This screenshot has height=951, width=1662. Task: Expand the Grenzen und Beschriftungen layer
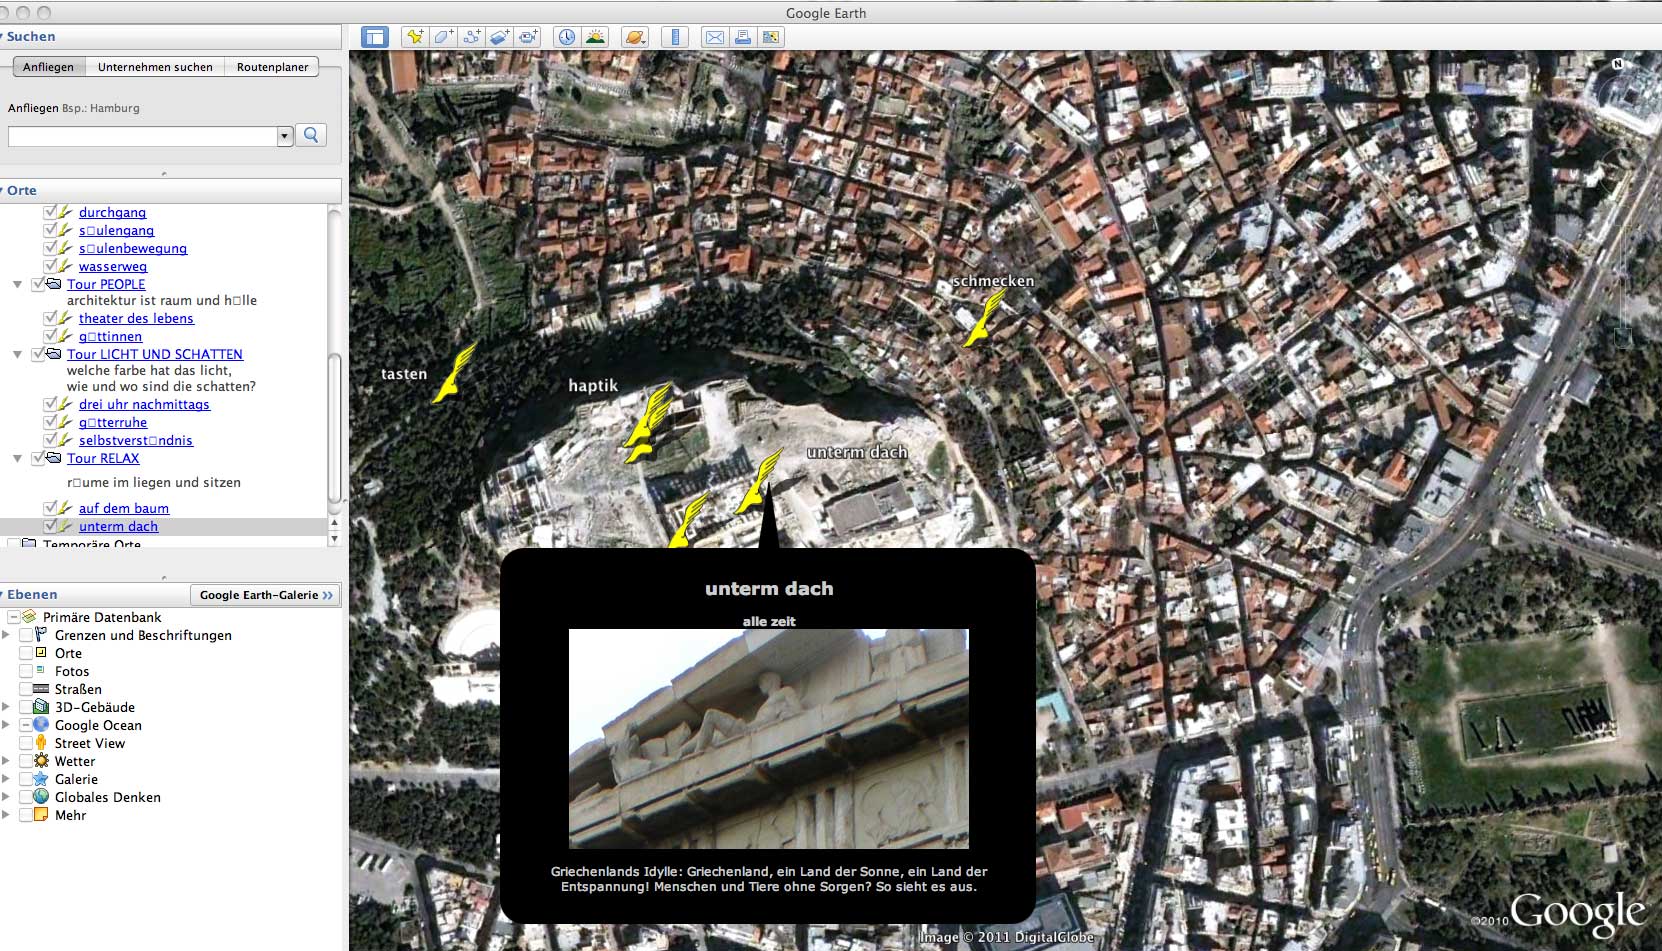pos(6,635)
